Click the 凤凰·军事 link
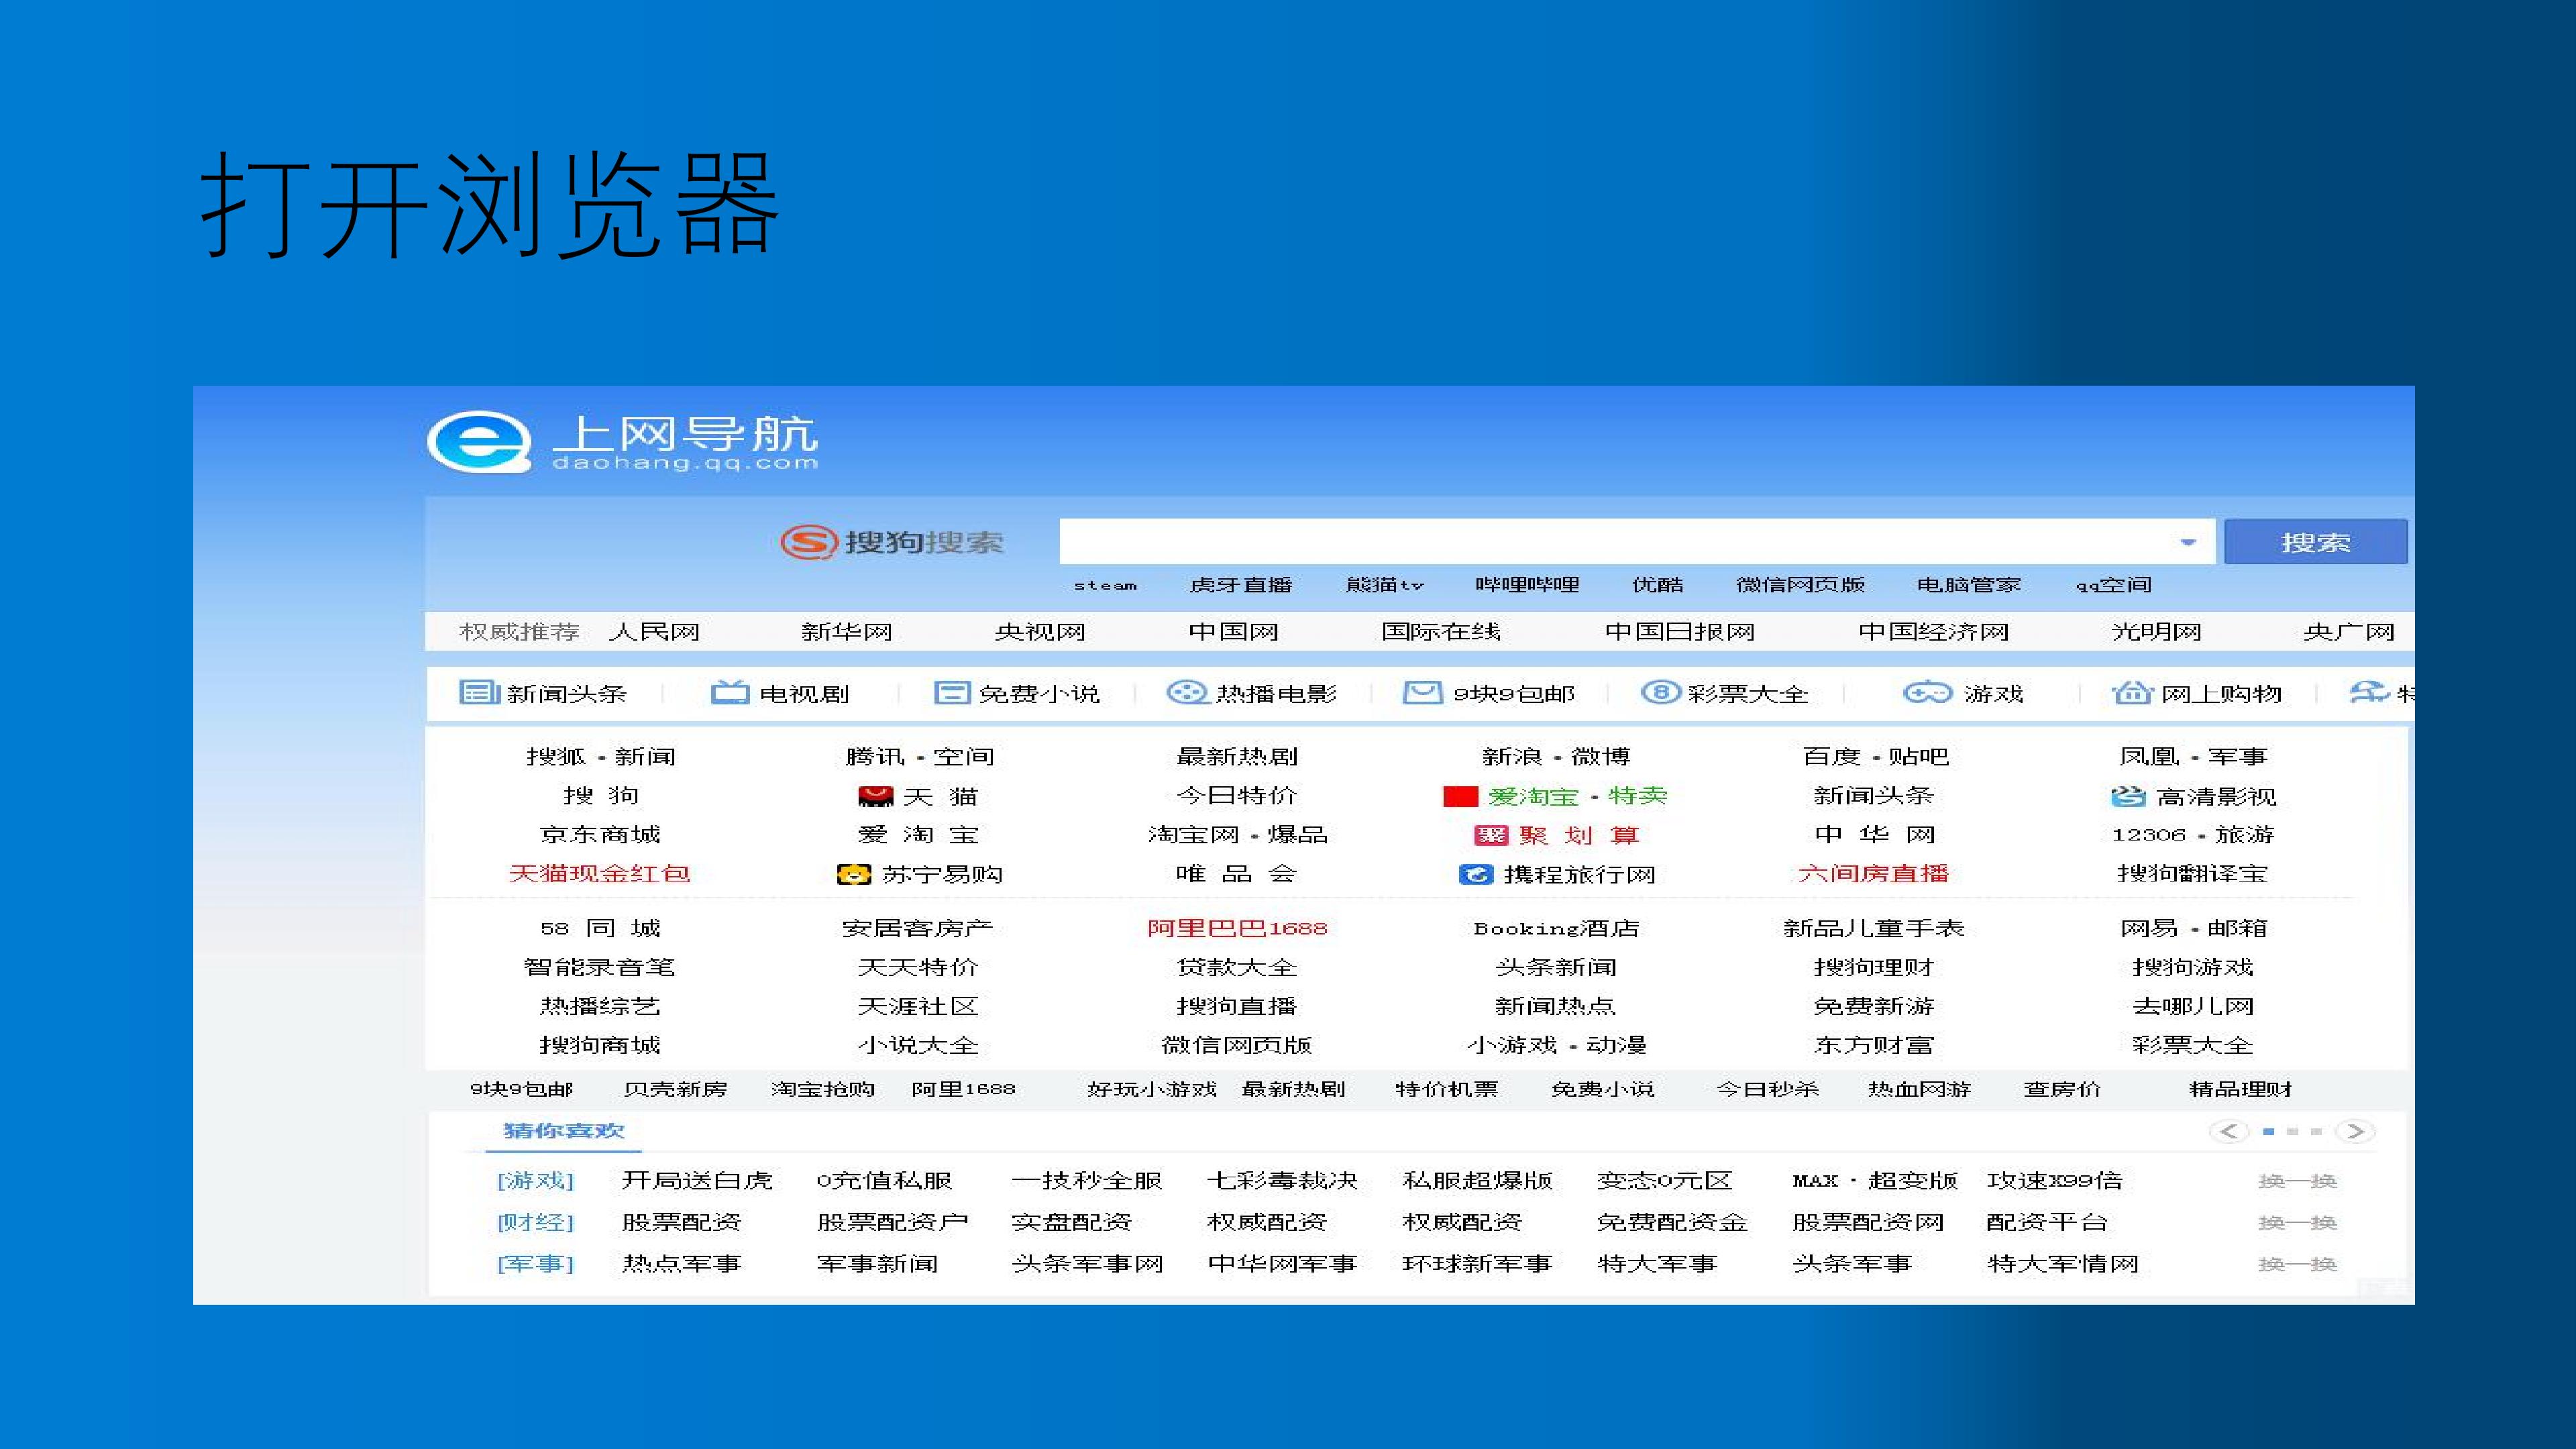 (2193, 757)
